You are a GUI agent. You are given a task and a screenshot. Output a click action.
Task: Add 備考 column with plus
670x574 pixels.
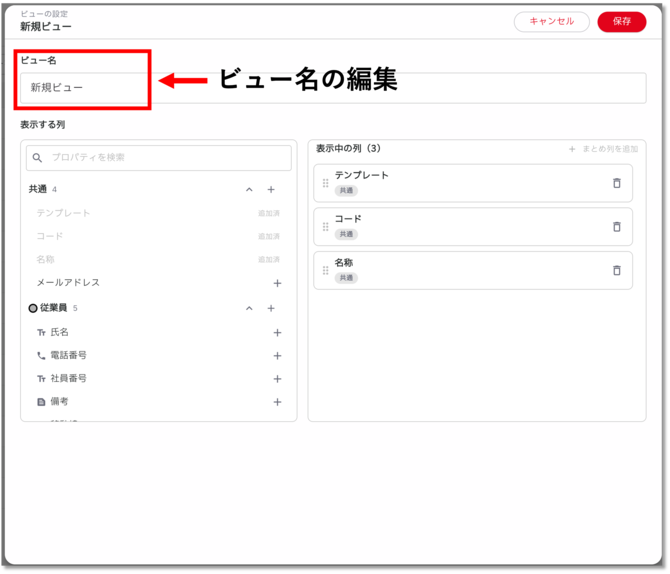(277, 402)
